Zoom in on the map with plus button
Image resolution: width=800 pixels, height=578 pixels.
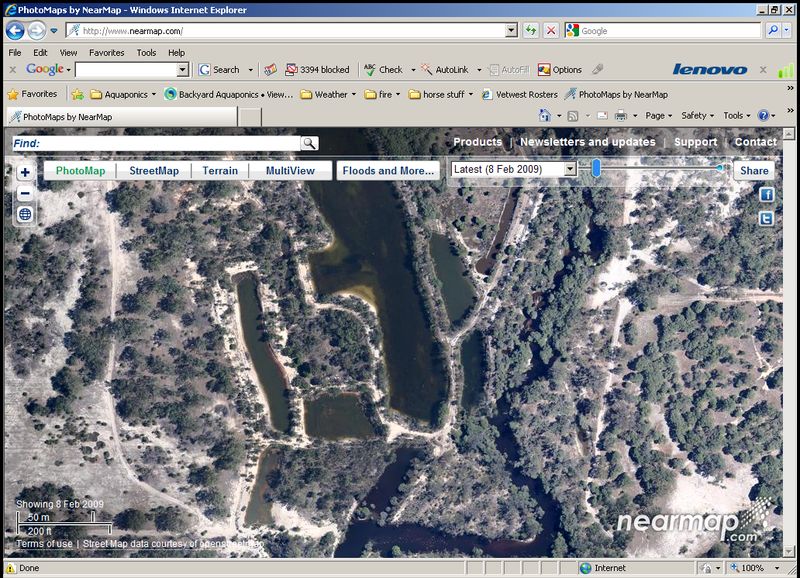[25, 172]
